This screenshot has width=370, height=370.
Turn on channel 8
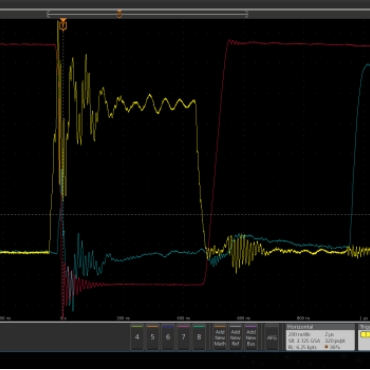pos(199,337)
